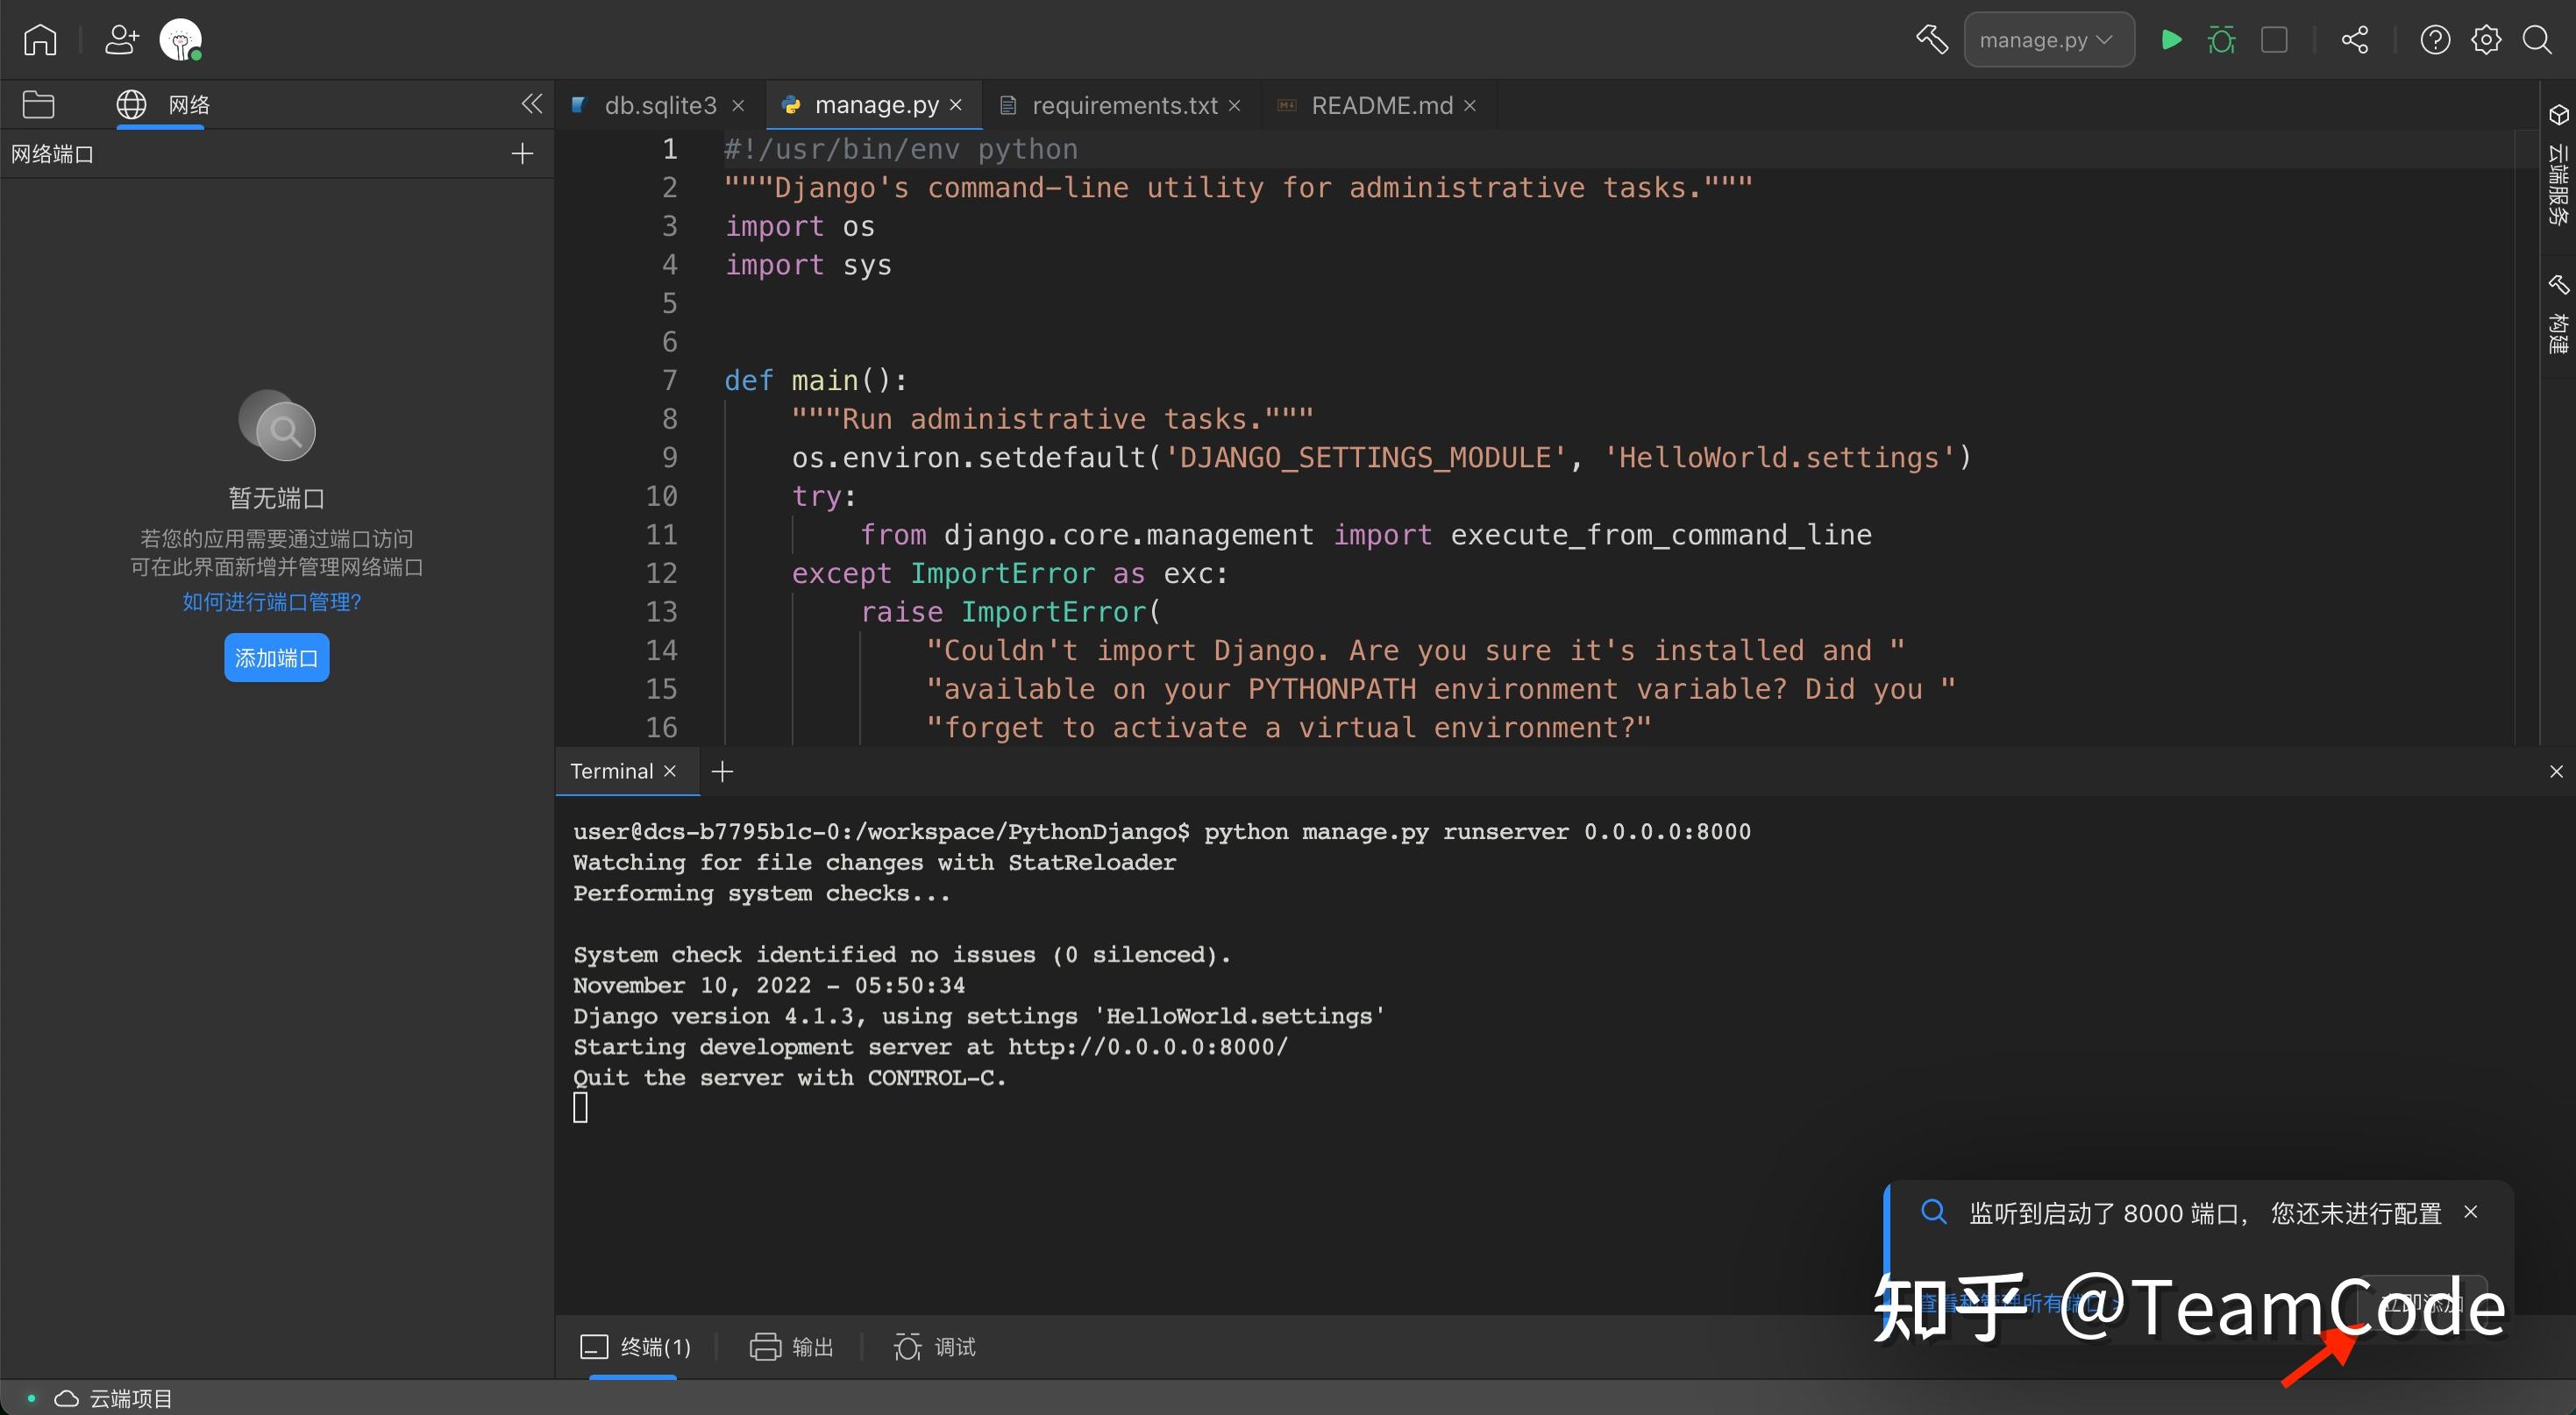The width and height of the screenshot is (2576, 1415).
Task: Open the help icon in the toolbar
Action: (x=2435, y=39)
